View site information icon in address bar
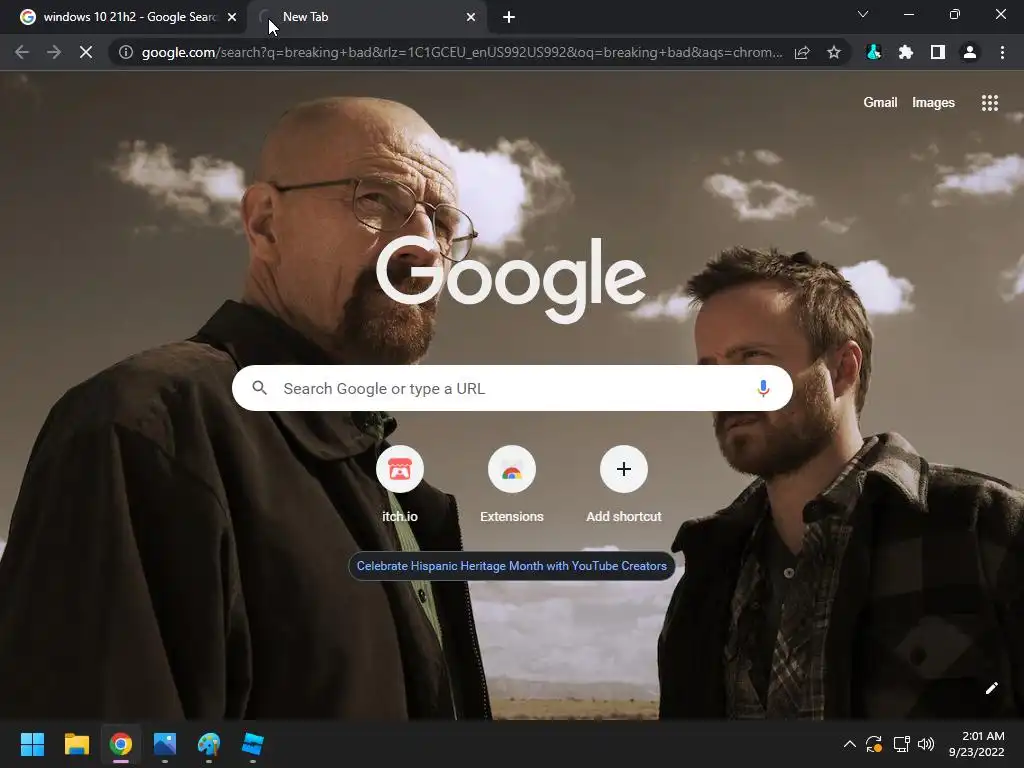1024x768 pixels. (x=125, y=52)
